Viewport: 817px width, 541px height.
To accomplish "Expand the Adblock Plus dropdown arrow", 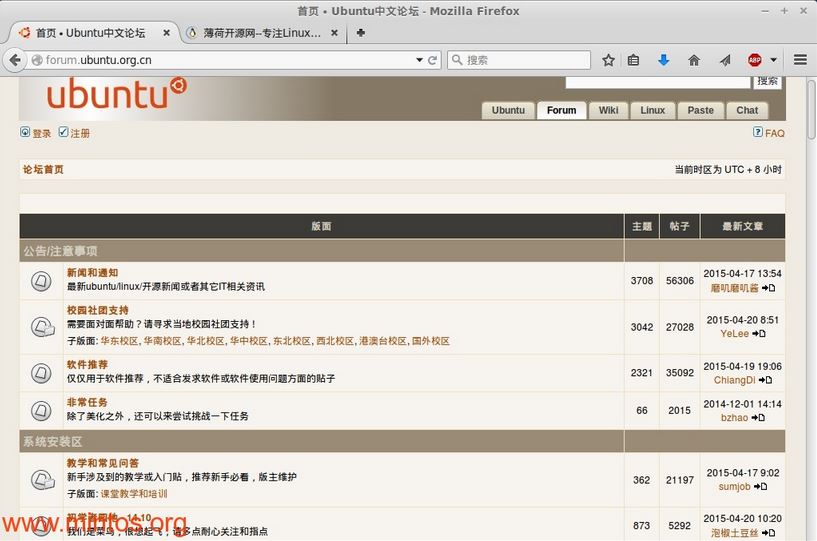I will (773, 60).
